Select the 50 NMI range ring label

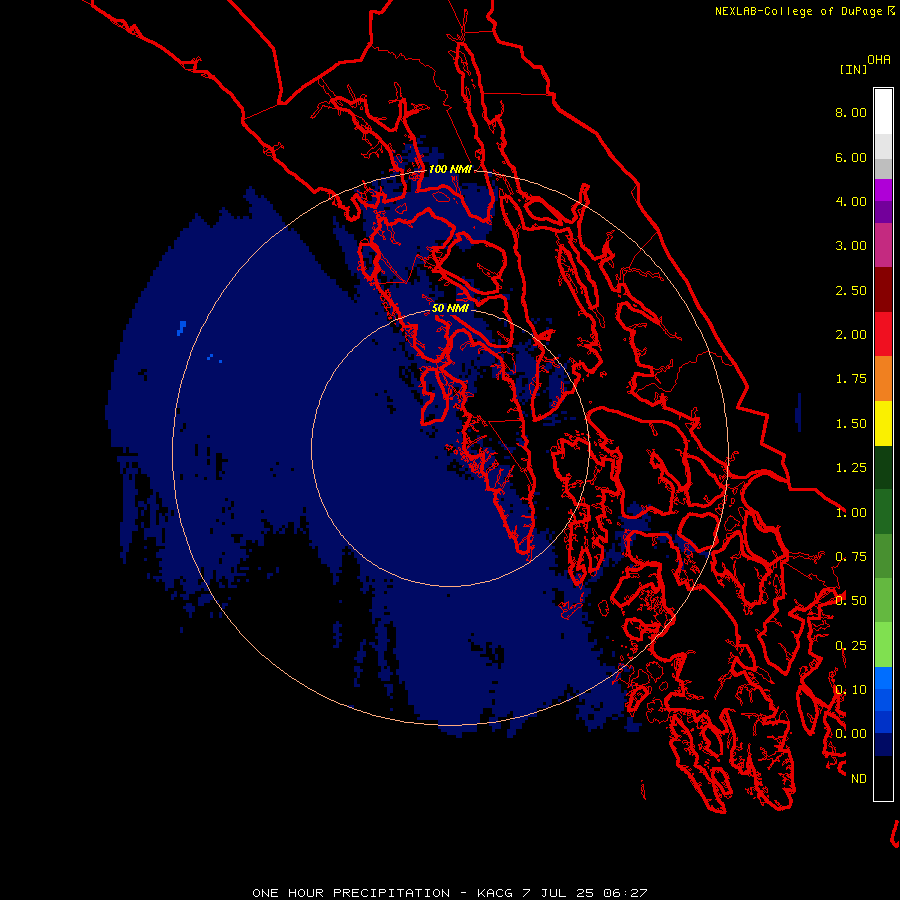[x=450, y=308]
